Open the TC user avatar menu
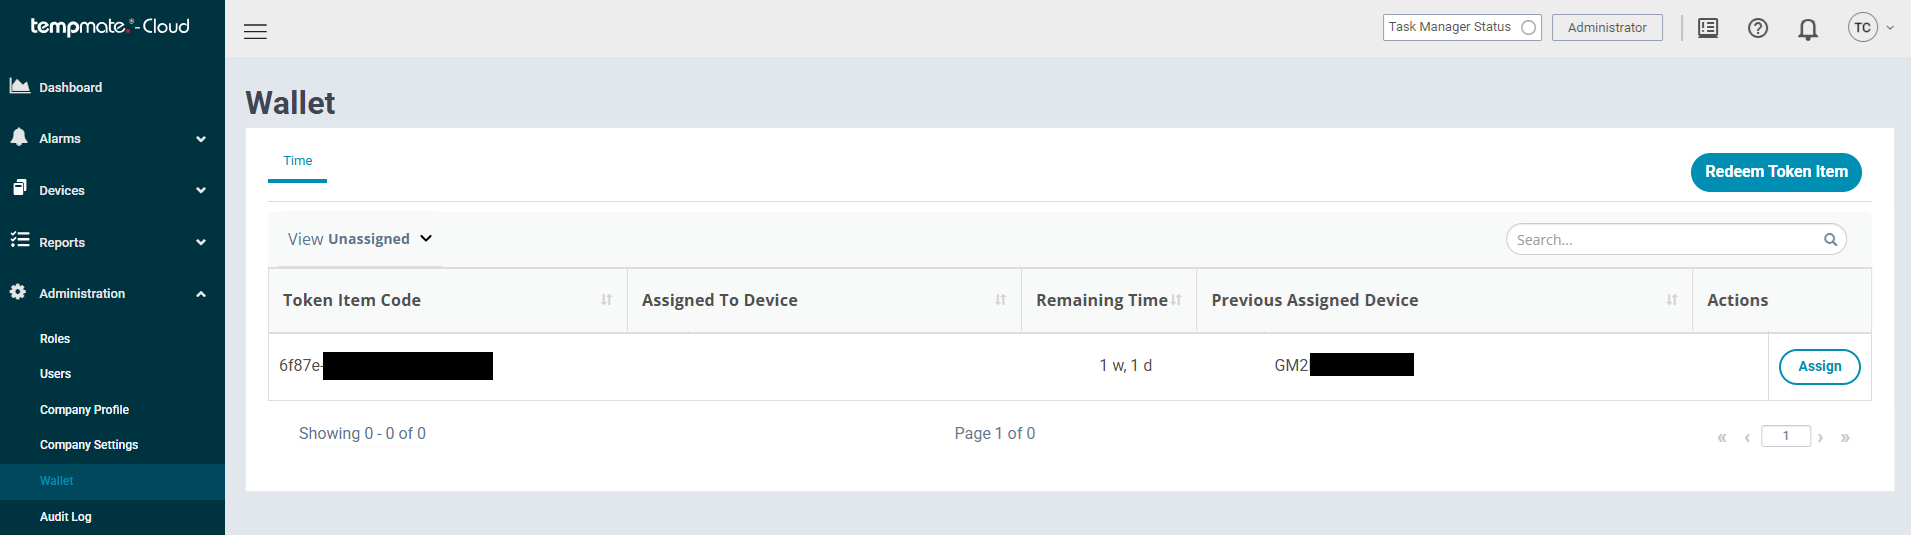This screenshot has height=535, width=1911. point(1870,28)
